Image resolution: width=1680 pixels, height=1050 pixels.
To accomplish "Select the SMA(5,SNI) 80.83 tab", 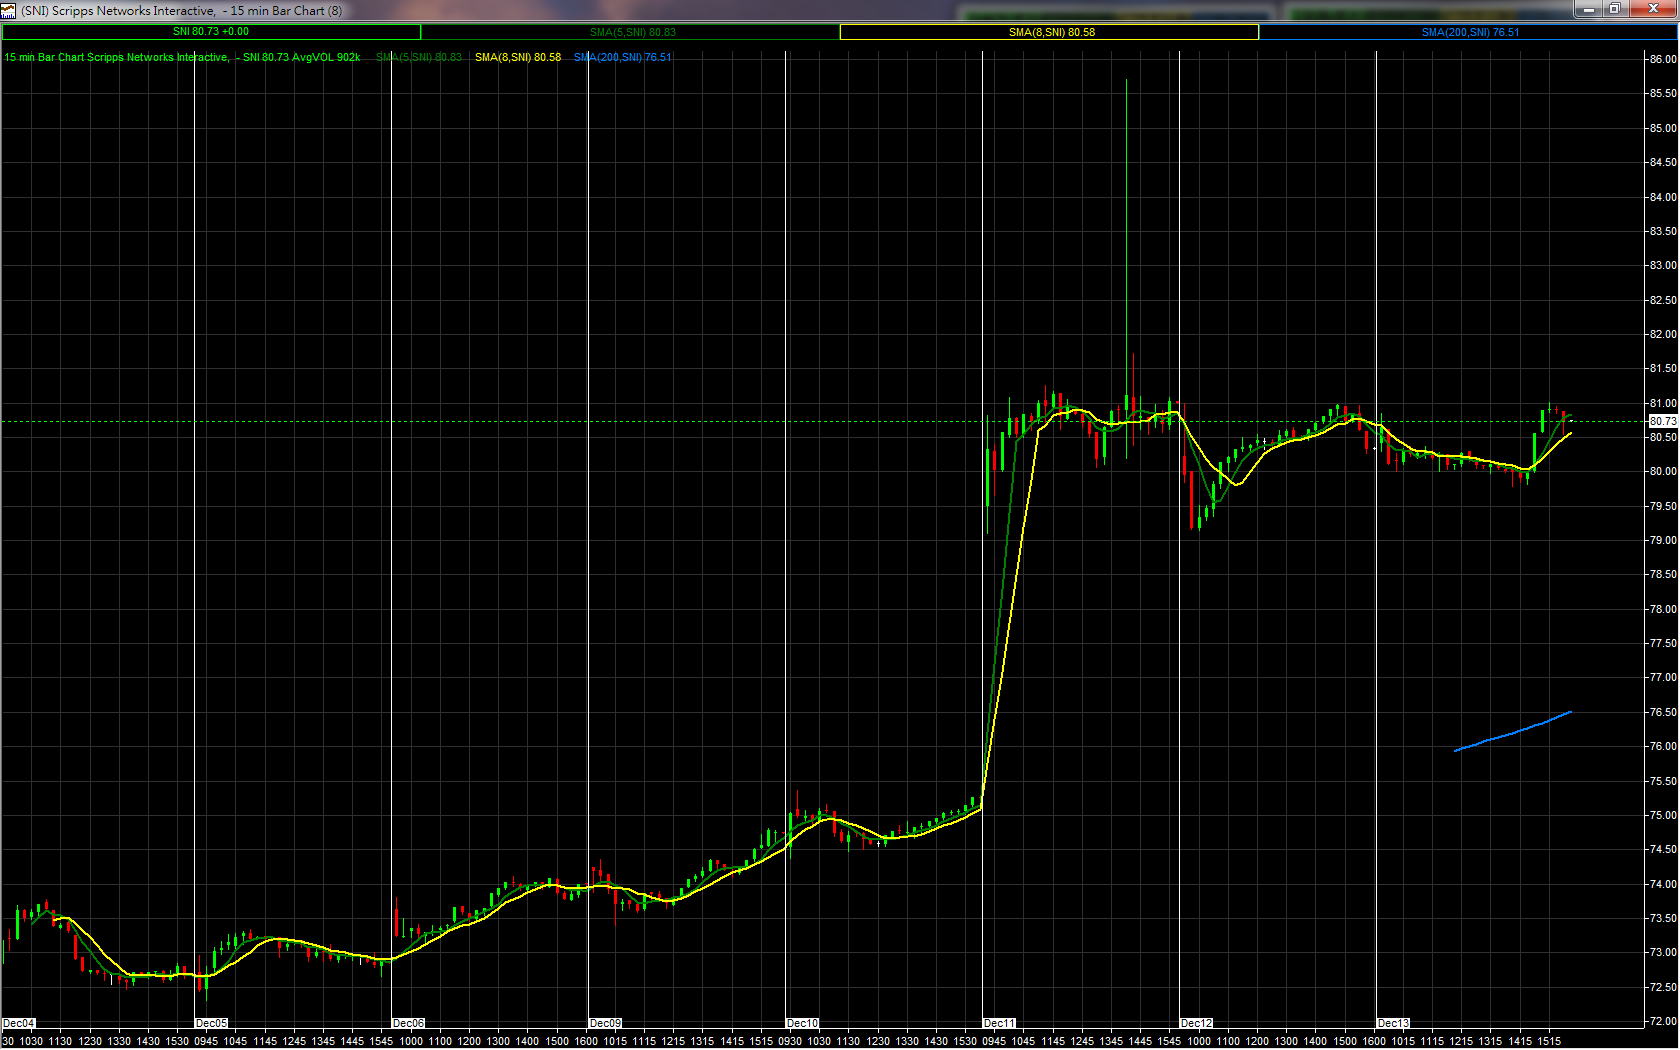I will click(632, 32).
